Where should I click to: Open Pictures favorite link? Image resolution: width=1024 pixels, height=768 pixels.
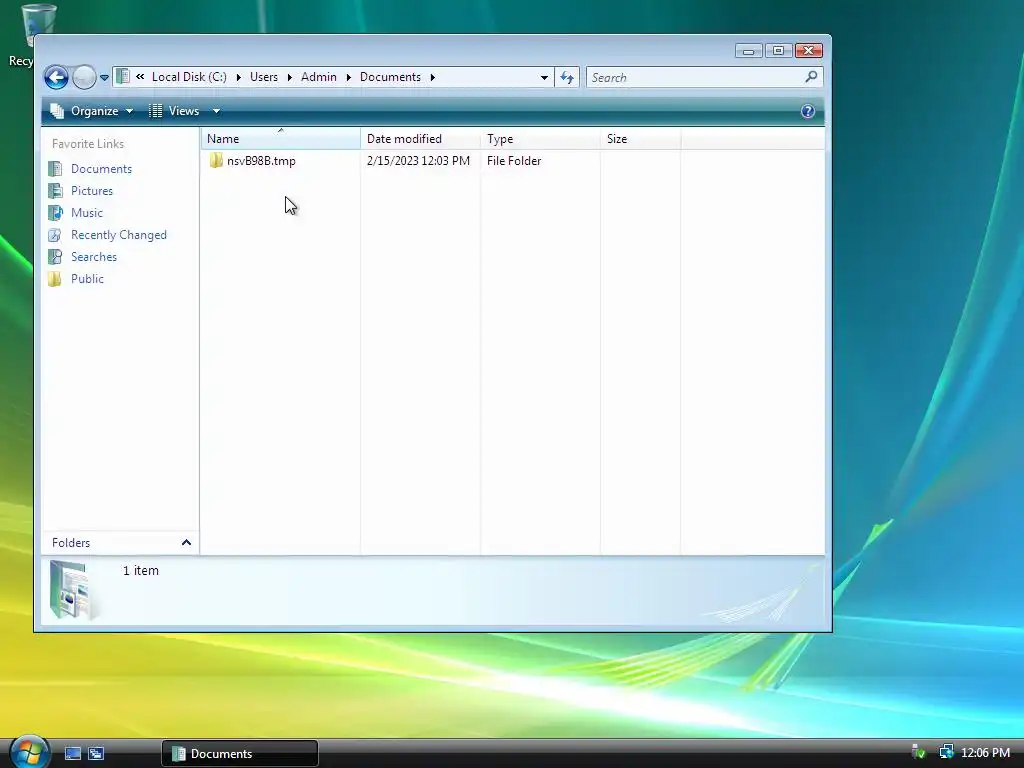point(91,191)
